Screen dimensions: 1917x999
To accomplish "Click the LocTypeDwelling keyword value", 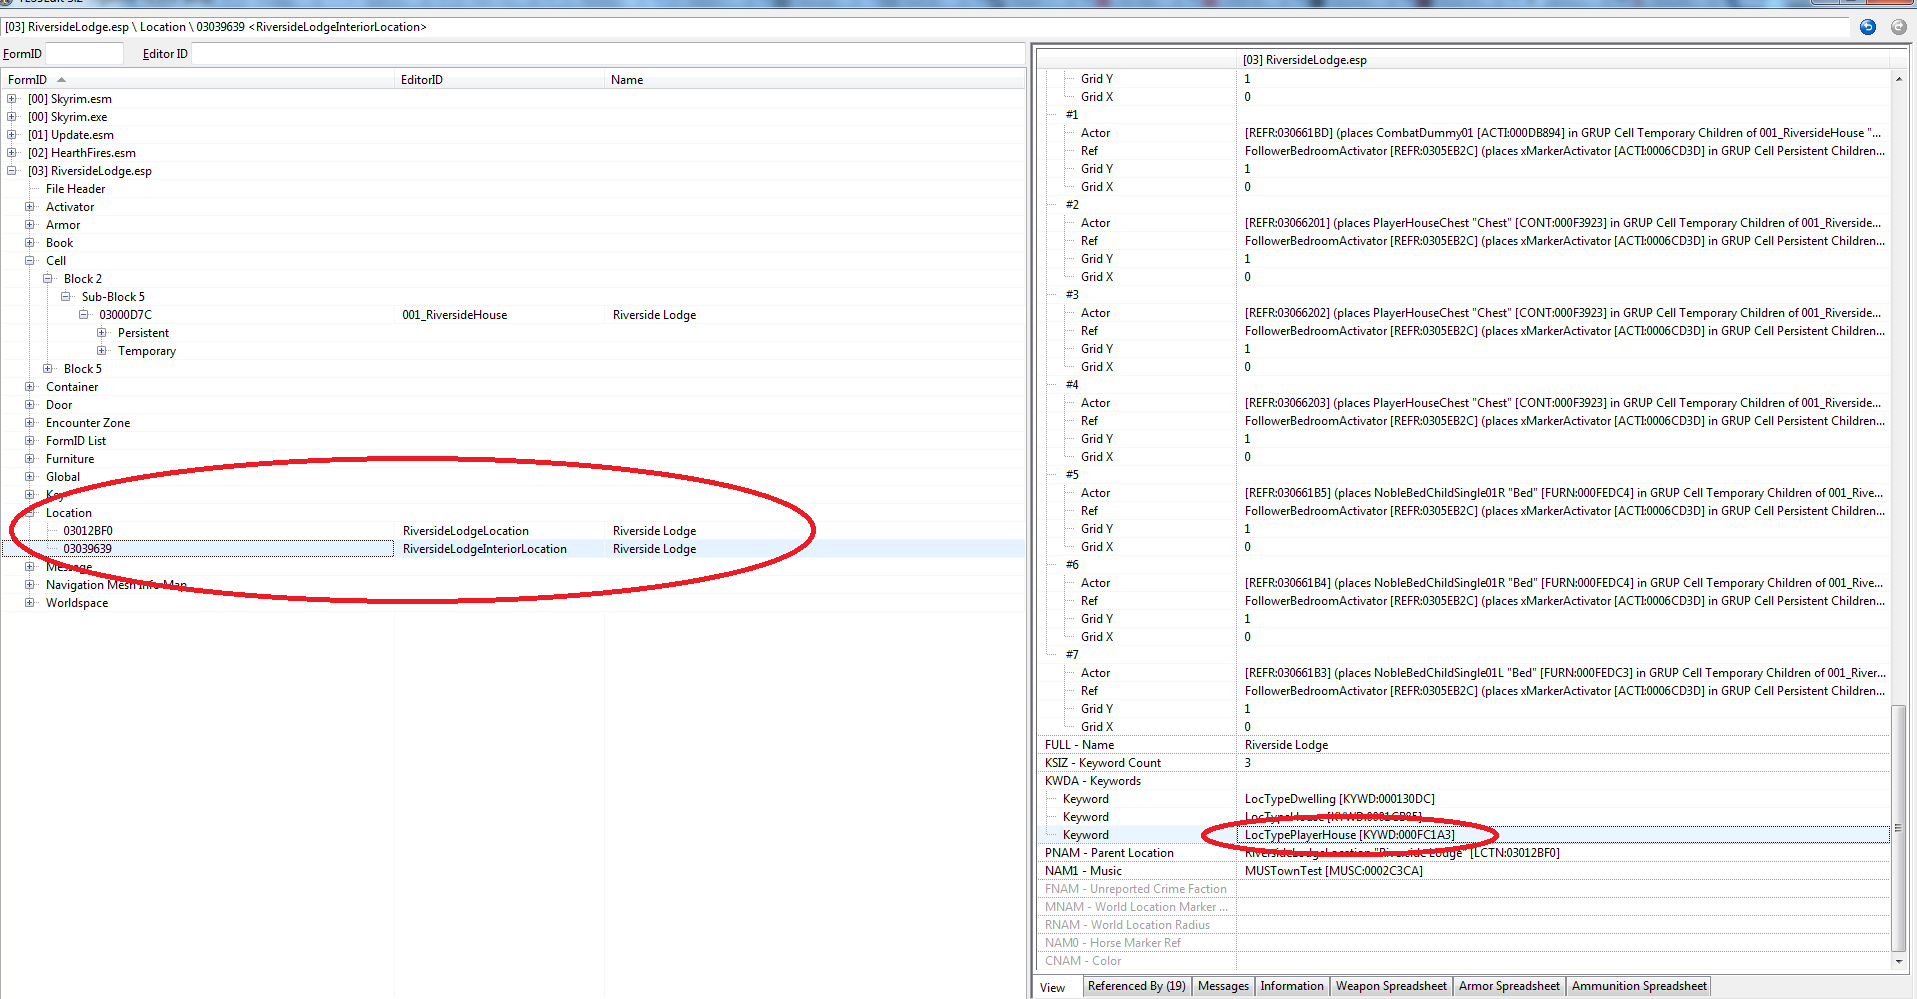I will (1339, 799).
